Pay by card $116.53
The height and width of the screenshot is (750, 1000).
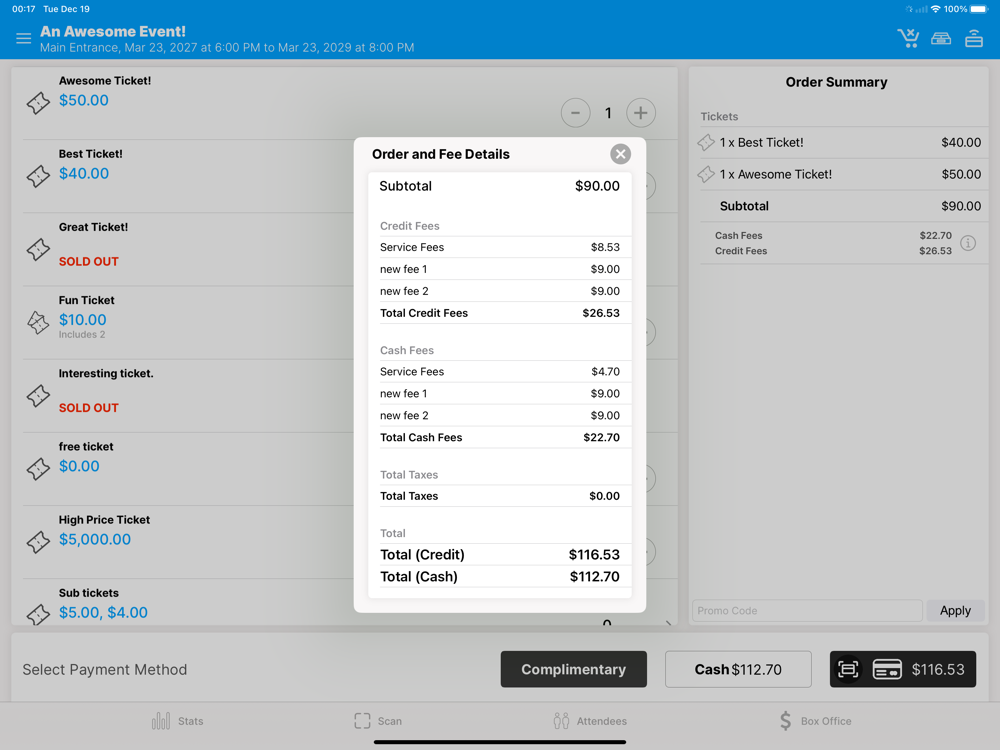(902, 669)
